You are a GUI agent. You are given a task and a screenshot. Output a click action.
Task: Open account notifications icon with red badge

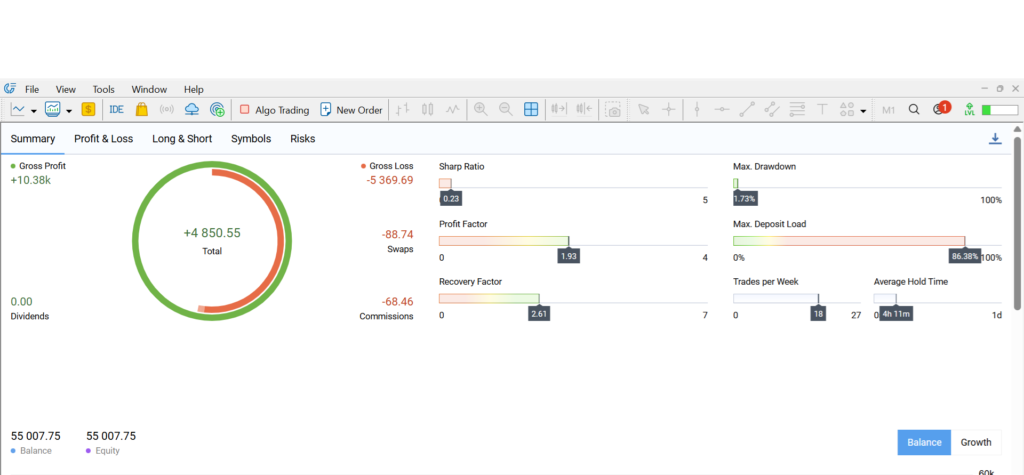pyautogui.click(x=940, y=110)
